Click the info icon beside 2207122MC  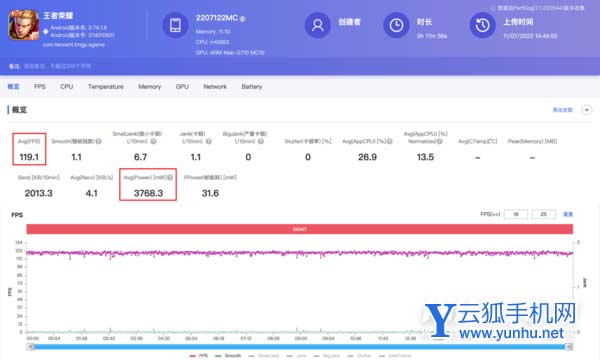[x=243, y=18]
